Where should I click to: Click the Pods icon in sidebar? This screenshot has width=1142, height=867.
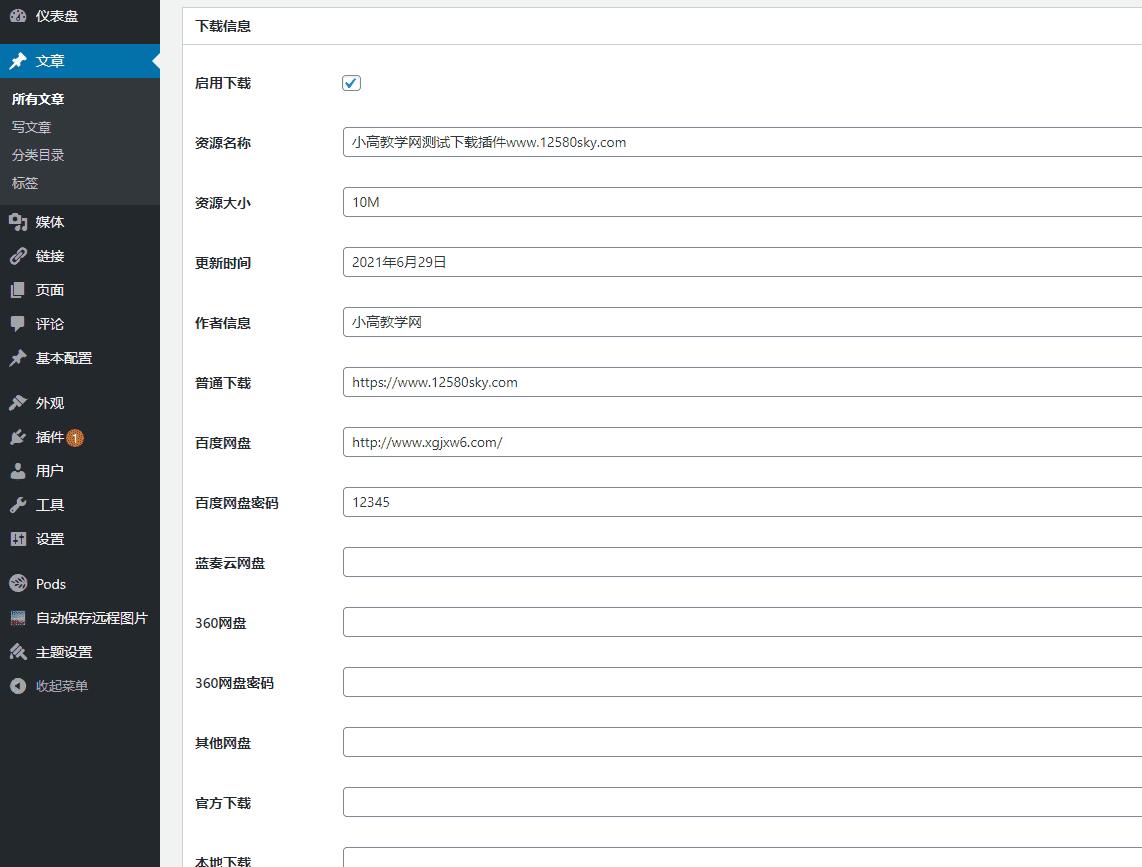18,584
